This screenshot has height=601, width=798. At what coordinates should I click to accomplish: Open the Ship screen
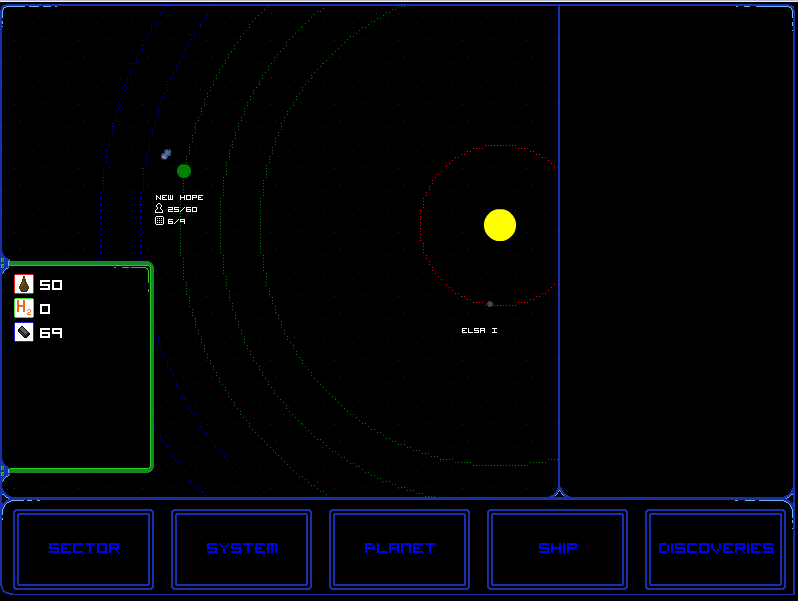[x=558, y=549]
